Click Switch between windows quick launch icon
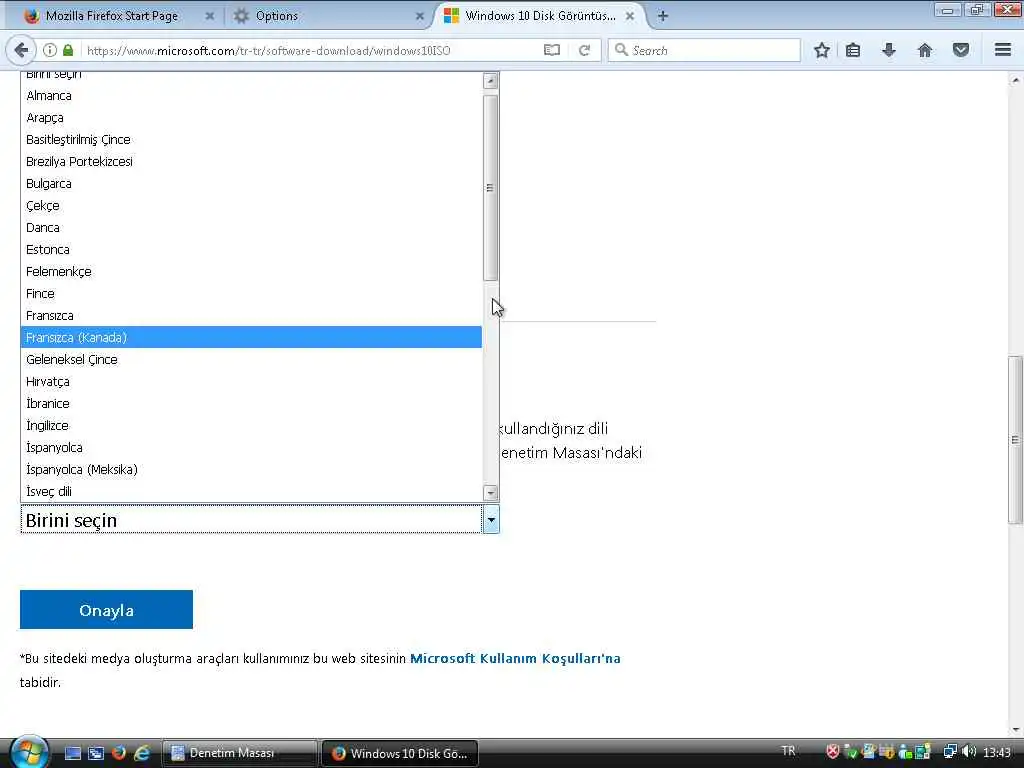The height and width of the screenshot is (768, 1024). click(x=96, y=753)
